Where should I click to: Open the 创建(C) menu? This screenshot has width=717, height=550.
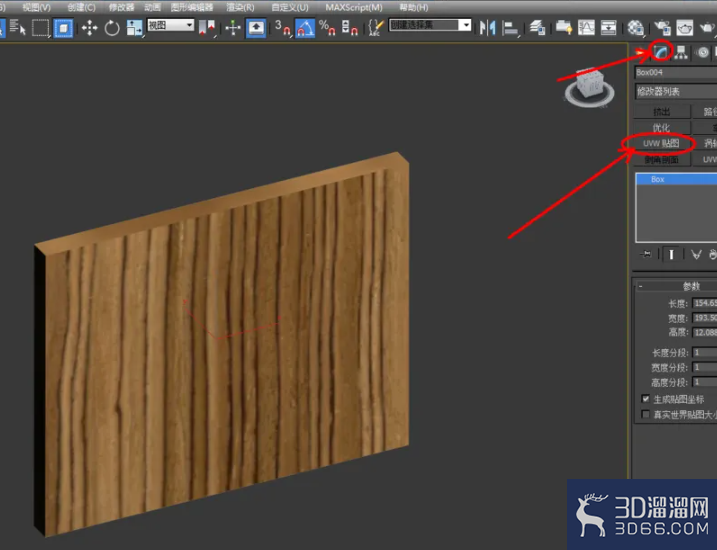tap(81, 7)
